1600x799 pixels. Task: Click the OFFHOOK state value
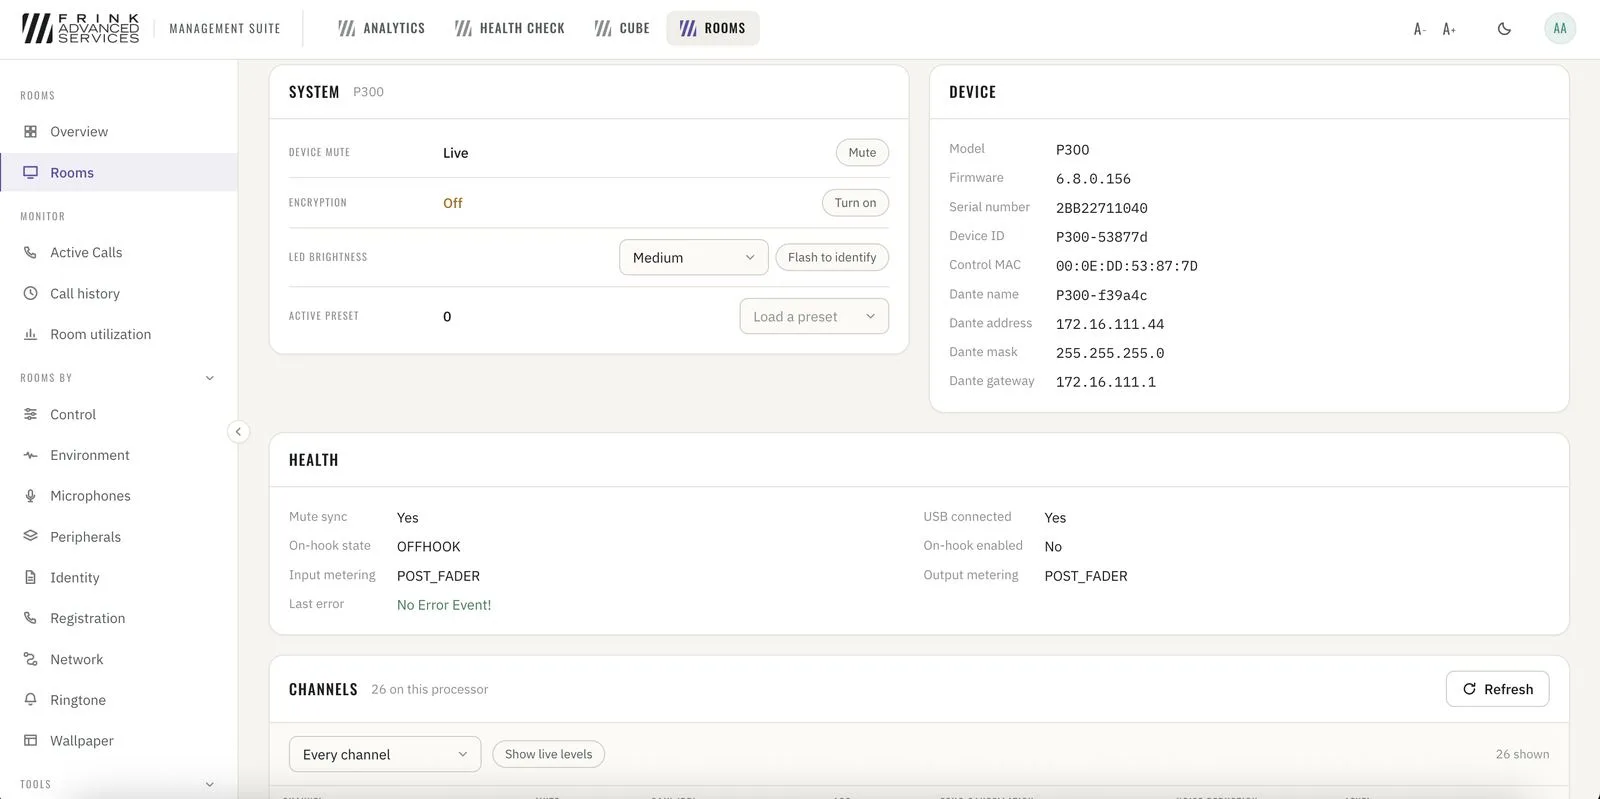click(429, 547)
